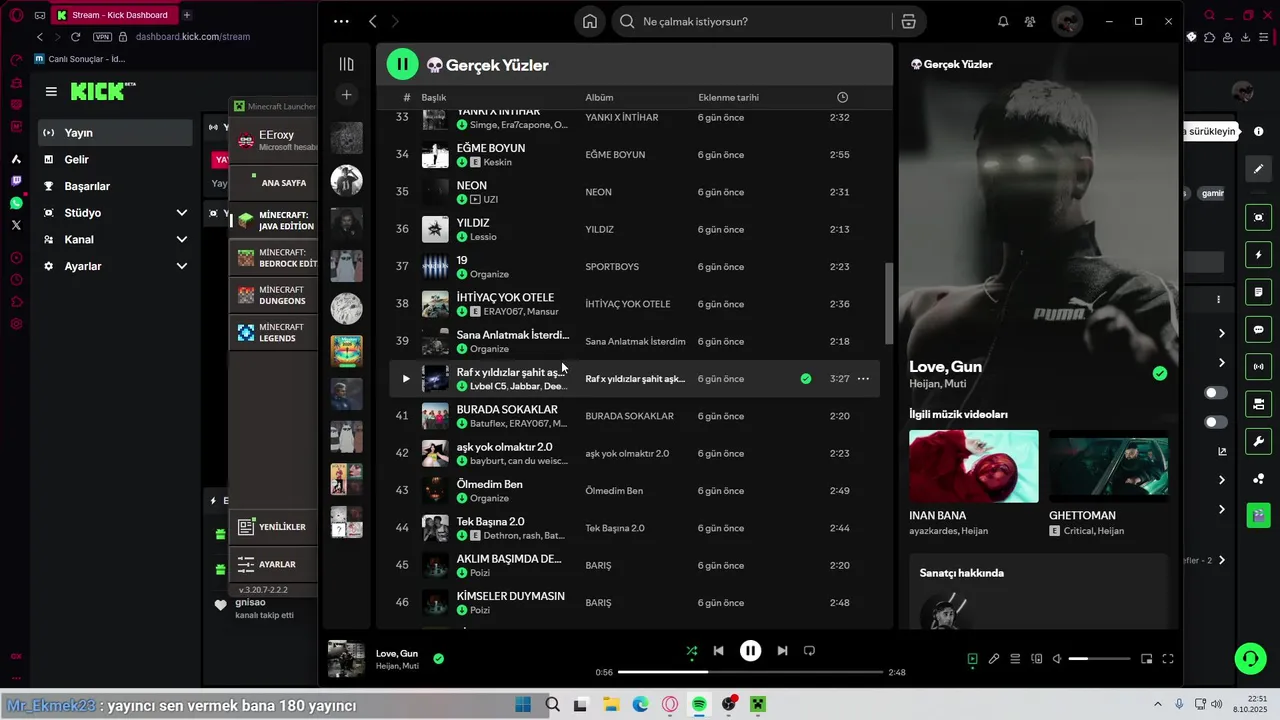Screen dimensions: 1280x720
Task: Open the Spotify three-dot app menu
Action: (x=341, y=21)
